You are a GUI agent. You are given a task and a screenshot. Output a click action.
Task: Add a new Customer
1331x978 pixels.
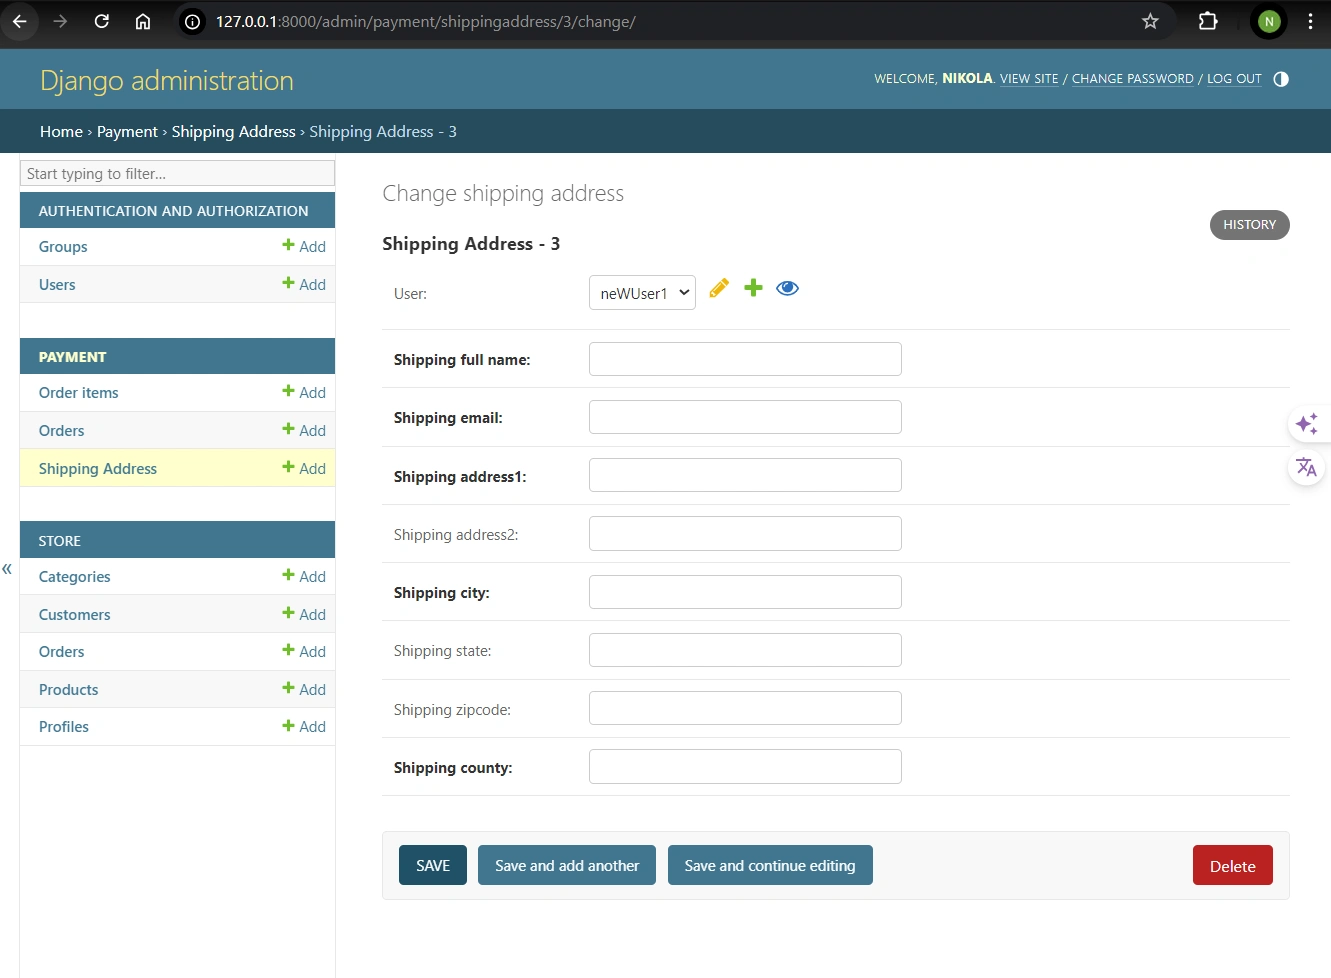pyautogui.click(x=304, y=614)
